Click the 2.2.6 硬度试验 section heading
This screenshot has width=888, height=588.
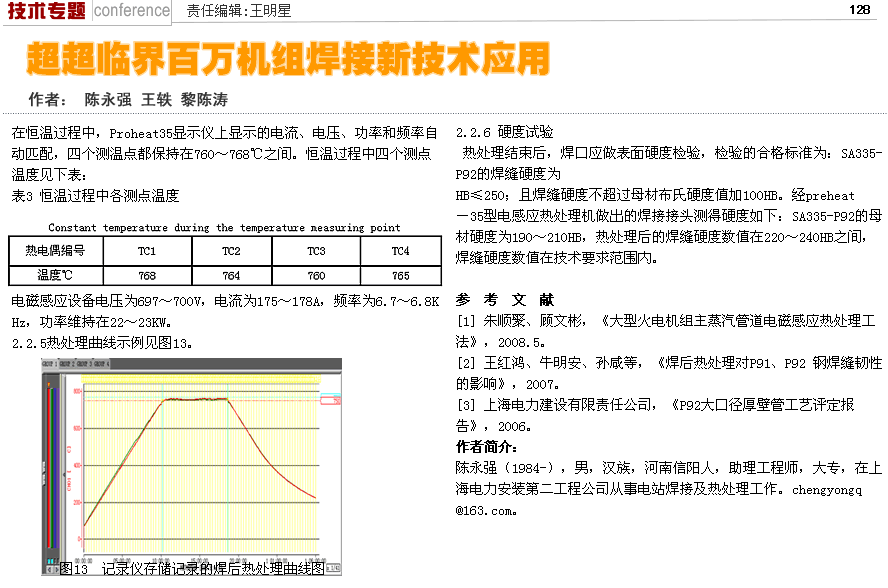[x=504, y=133]
